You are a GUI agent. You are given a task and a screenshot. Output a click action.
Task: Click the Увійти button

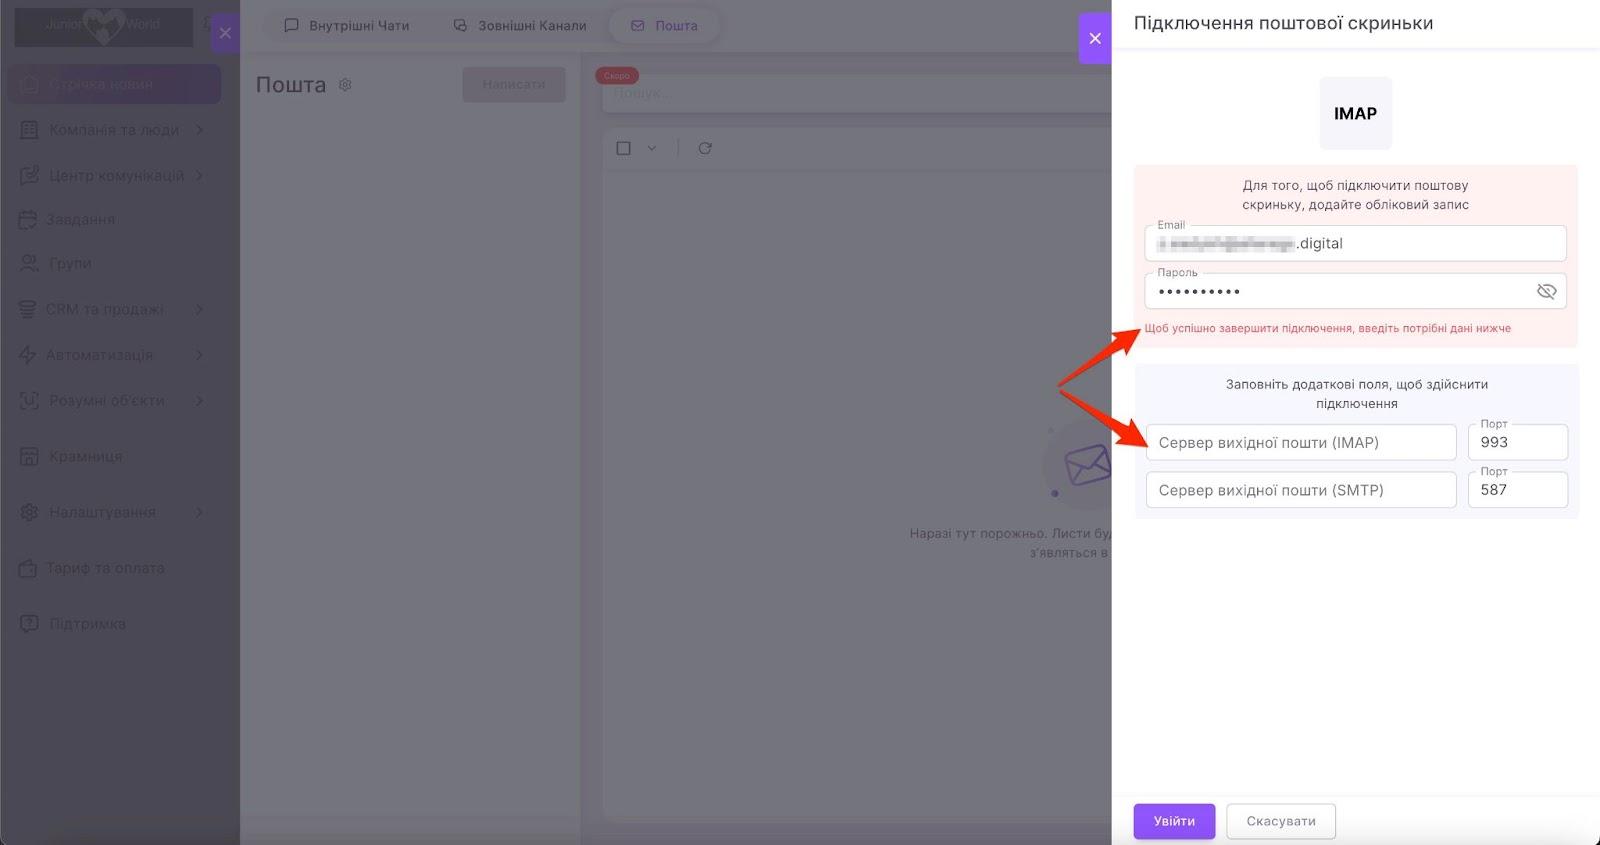(1174, 821)
